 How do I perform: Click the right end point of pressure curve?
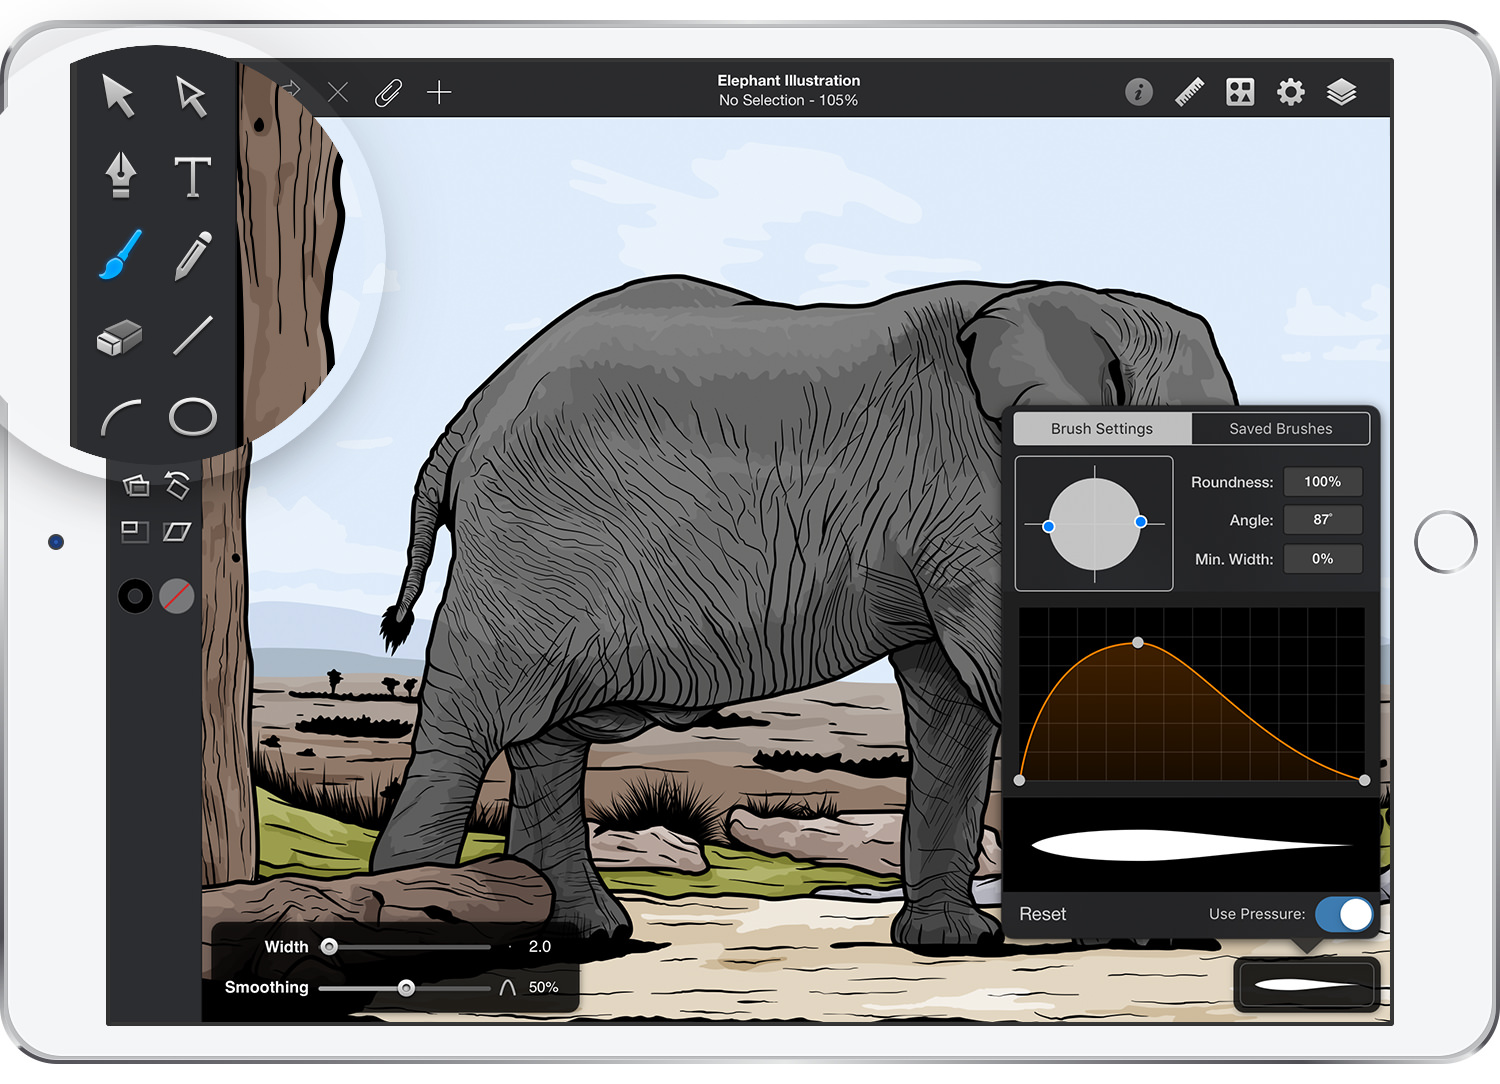(x=1365, y=780)
